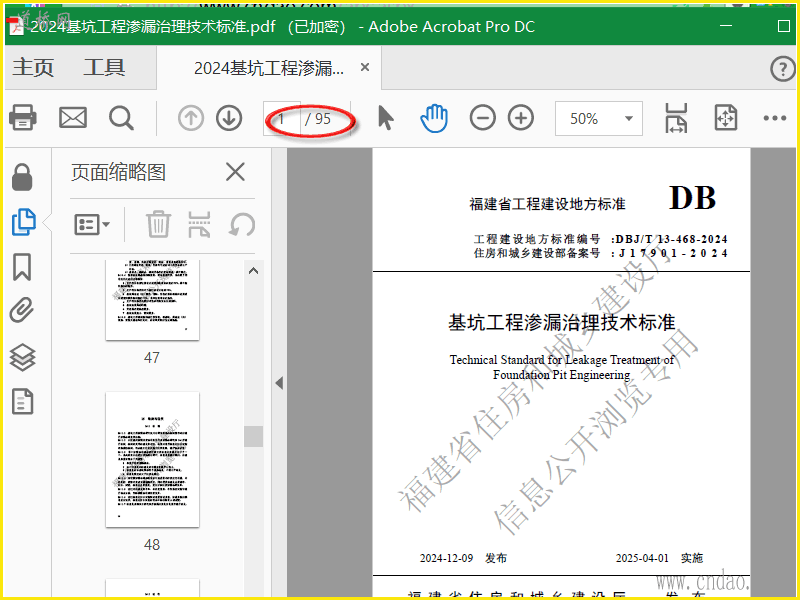Click the current page number field
Screen dimensions: 800x600
(282, 119)
